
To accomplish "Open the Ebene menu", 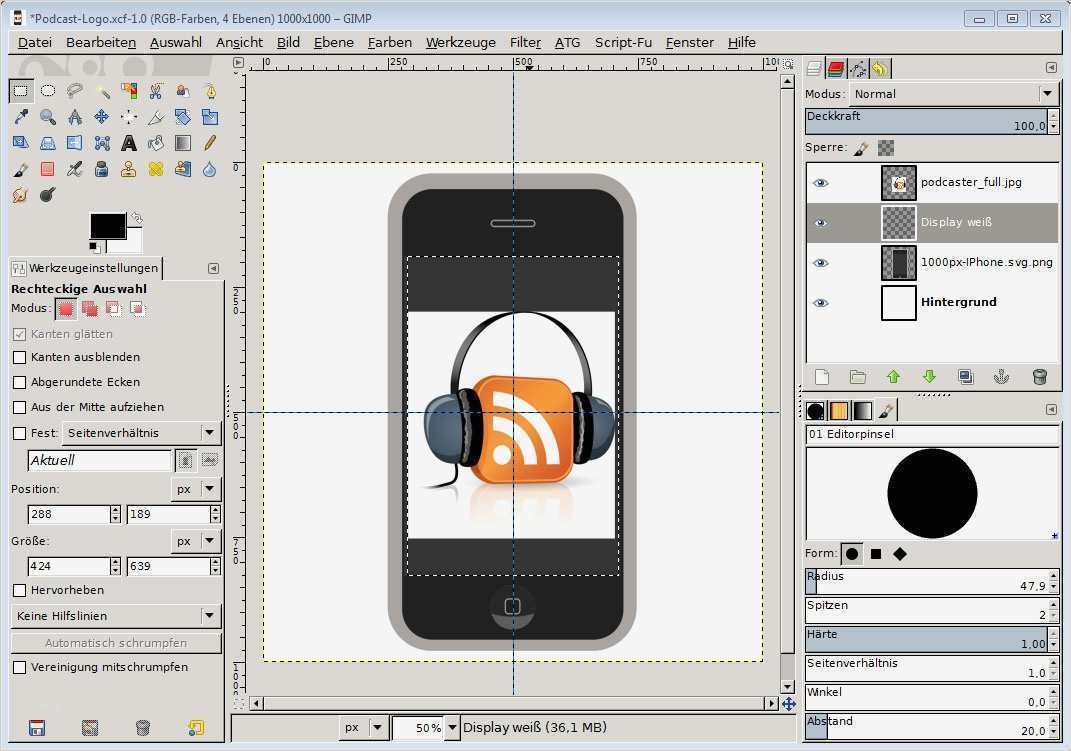I will [x=333, y=42].
